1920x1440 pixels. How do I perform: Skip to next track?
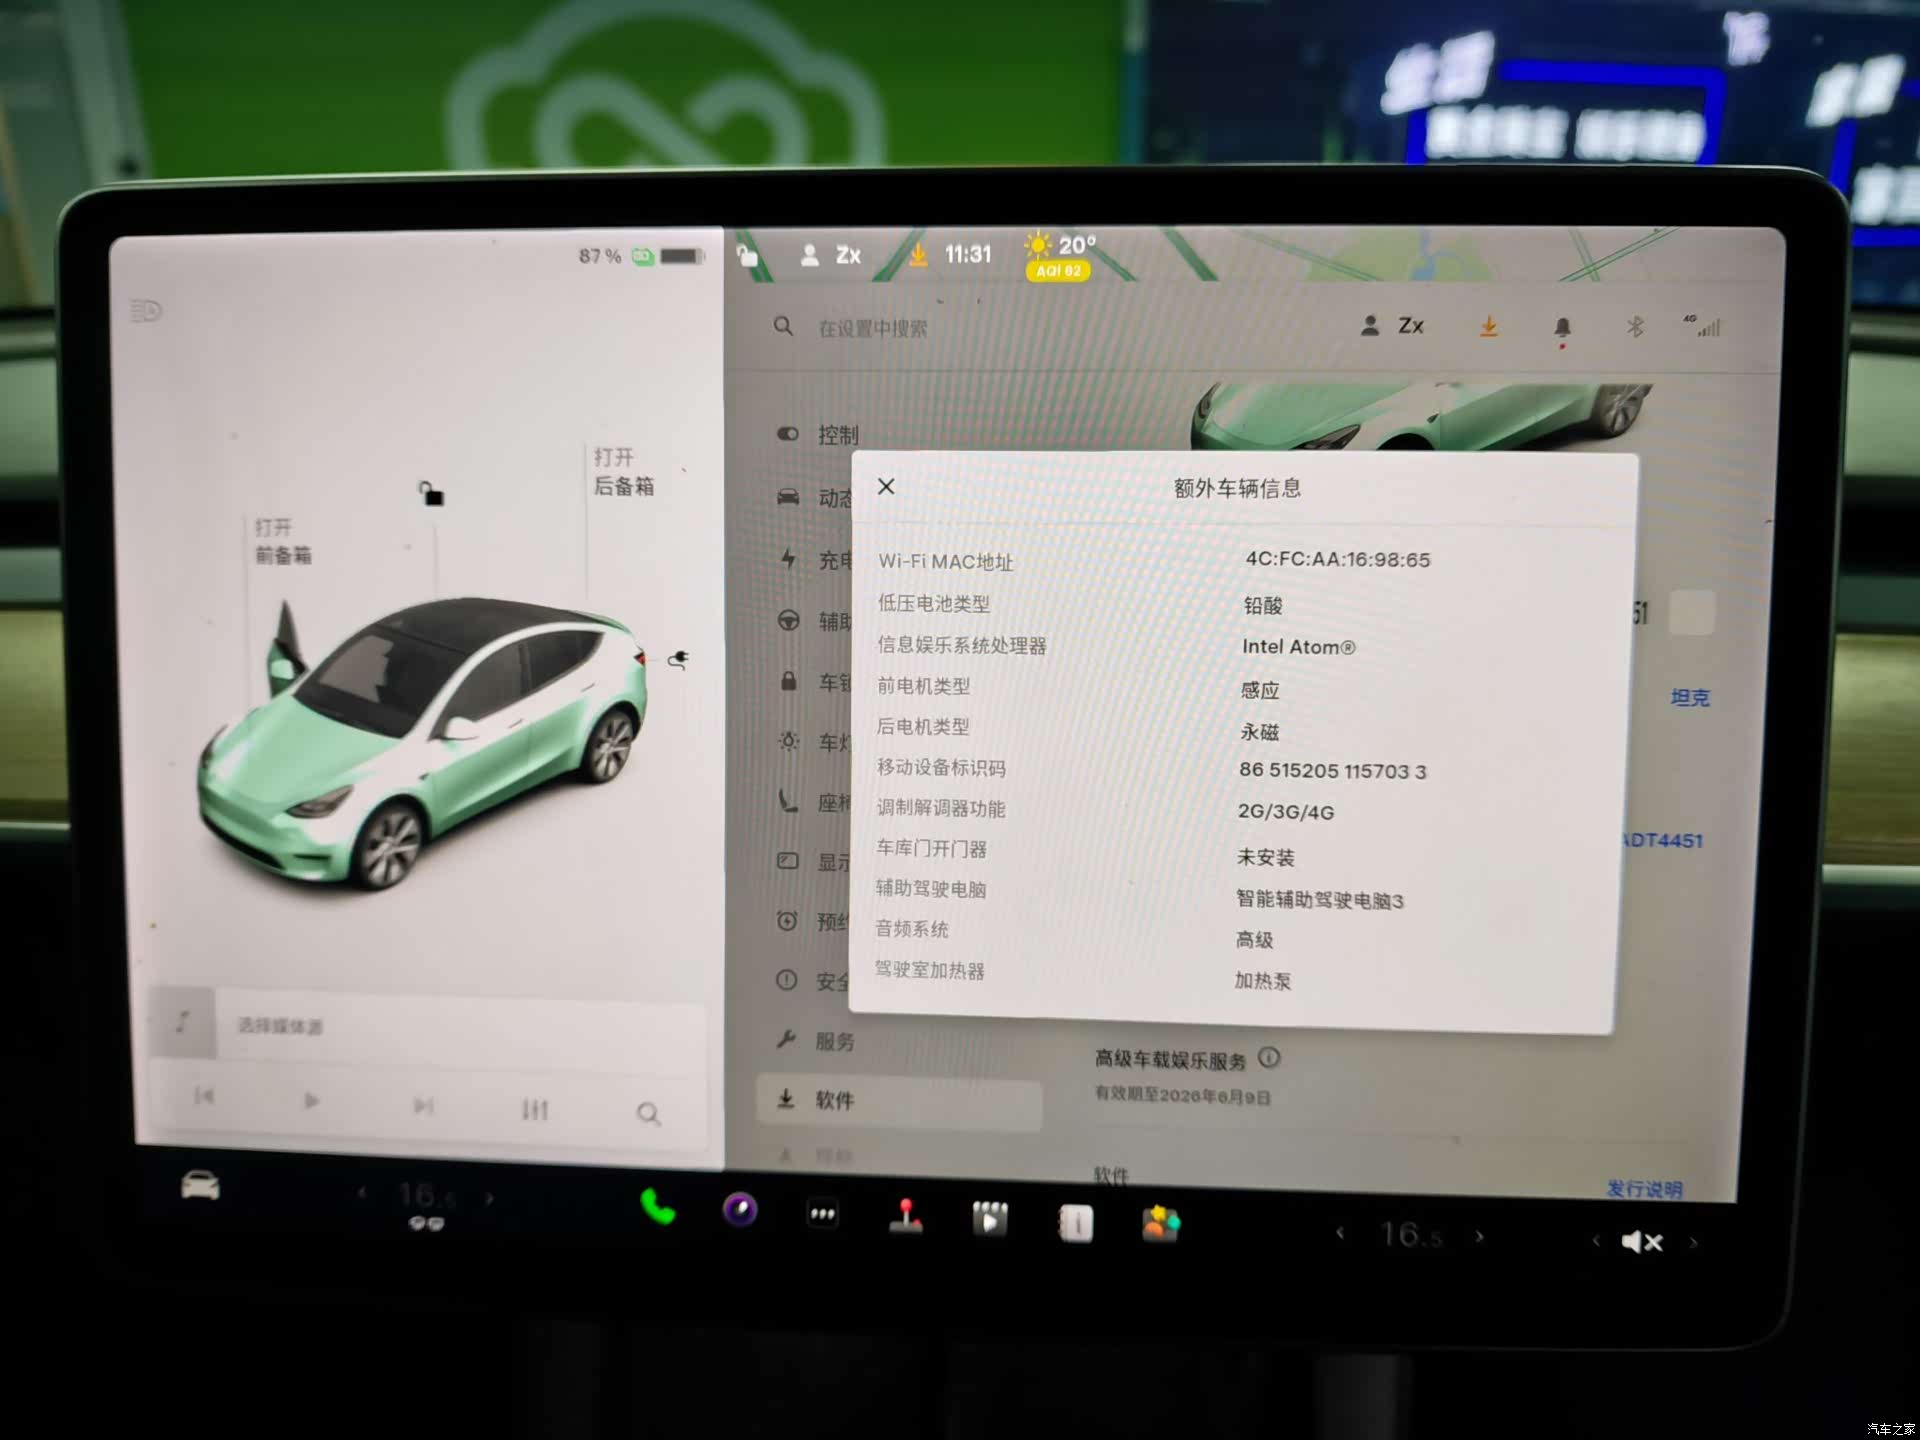tap(423, 1106)
